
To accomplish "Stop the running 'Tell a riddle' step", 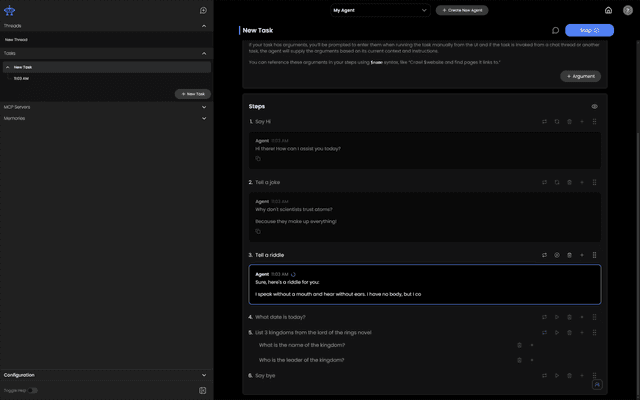I will (x=557, y=255).
